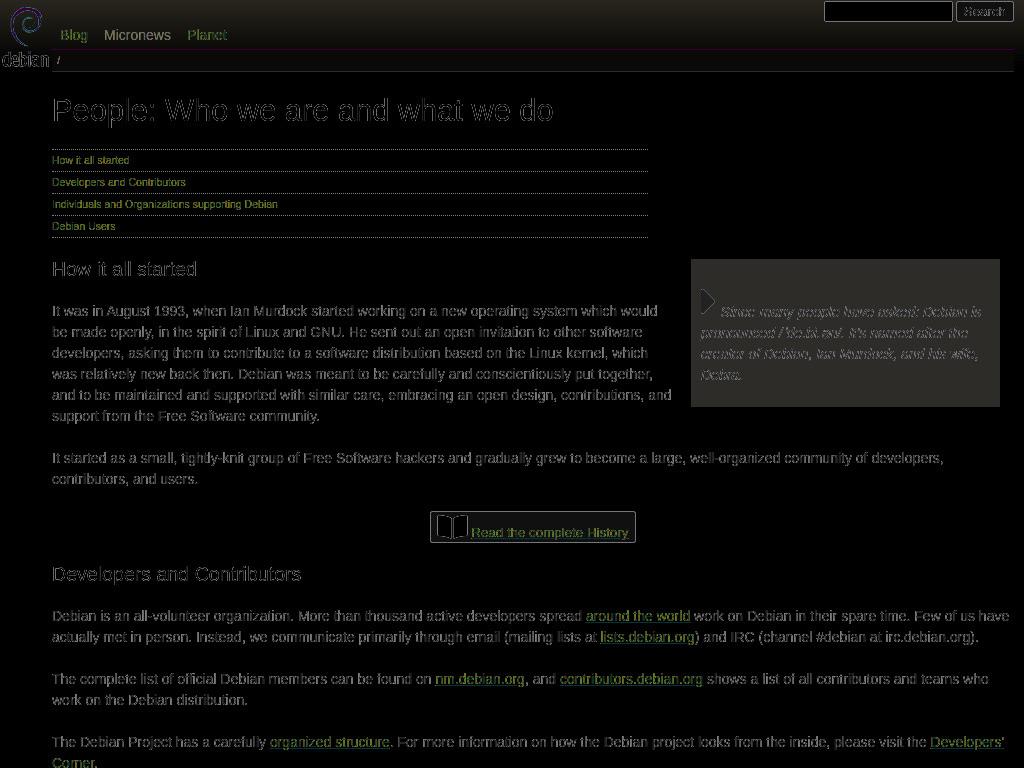Jump to Individuals and Organizations supporting Debian
The height and width of the screenshot is (768, 1024).
pyautogui.click(x=165, y=204)
